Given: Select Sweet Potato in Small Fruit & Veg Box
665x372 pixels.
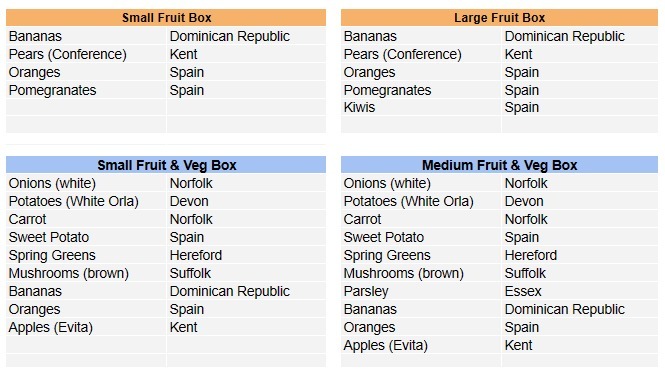Looking at the screenshot, I should point(86,238).
